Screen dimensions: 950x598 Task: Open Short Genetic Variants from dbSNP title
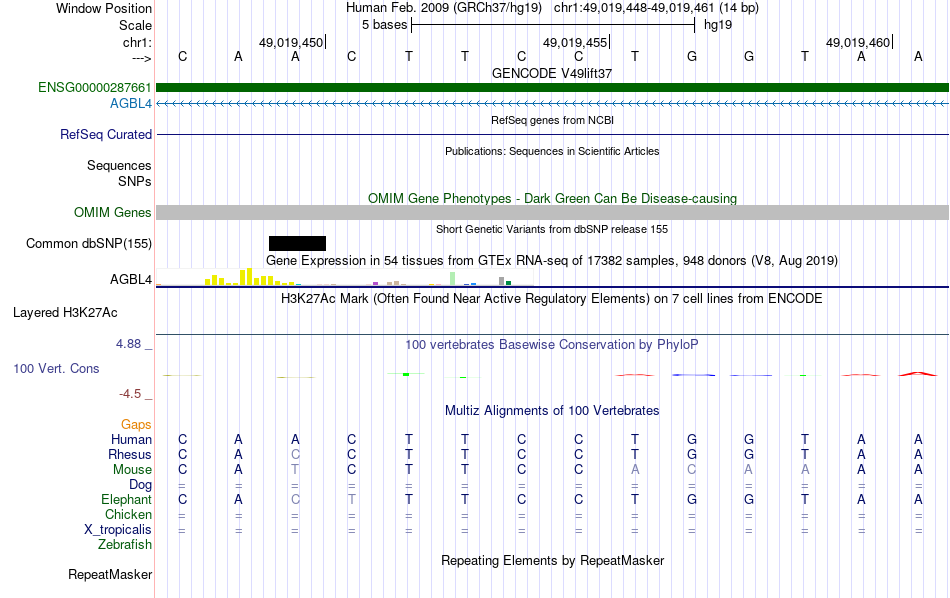coord(552,229)
